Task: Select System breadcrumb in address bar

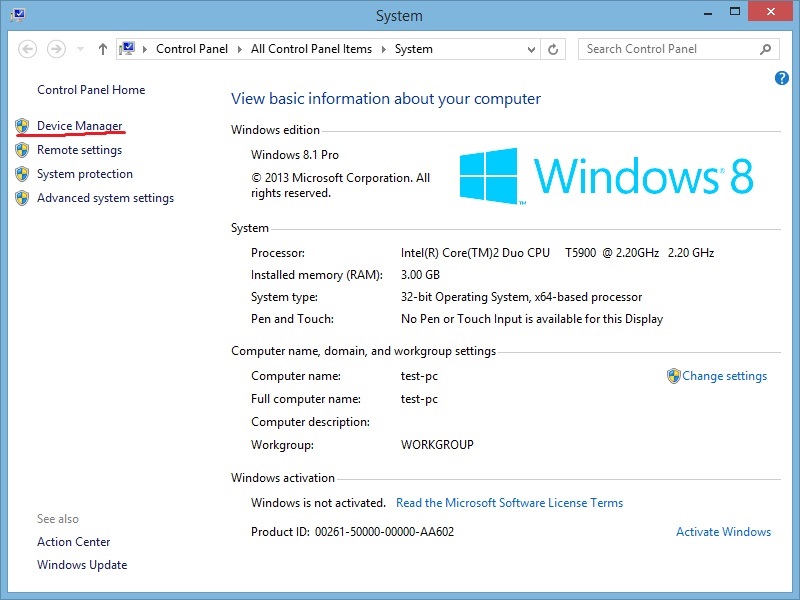Action: point(413,49)
